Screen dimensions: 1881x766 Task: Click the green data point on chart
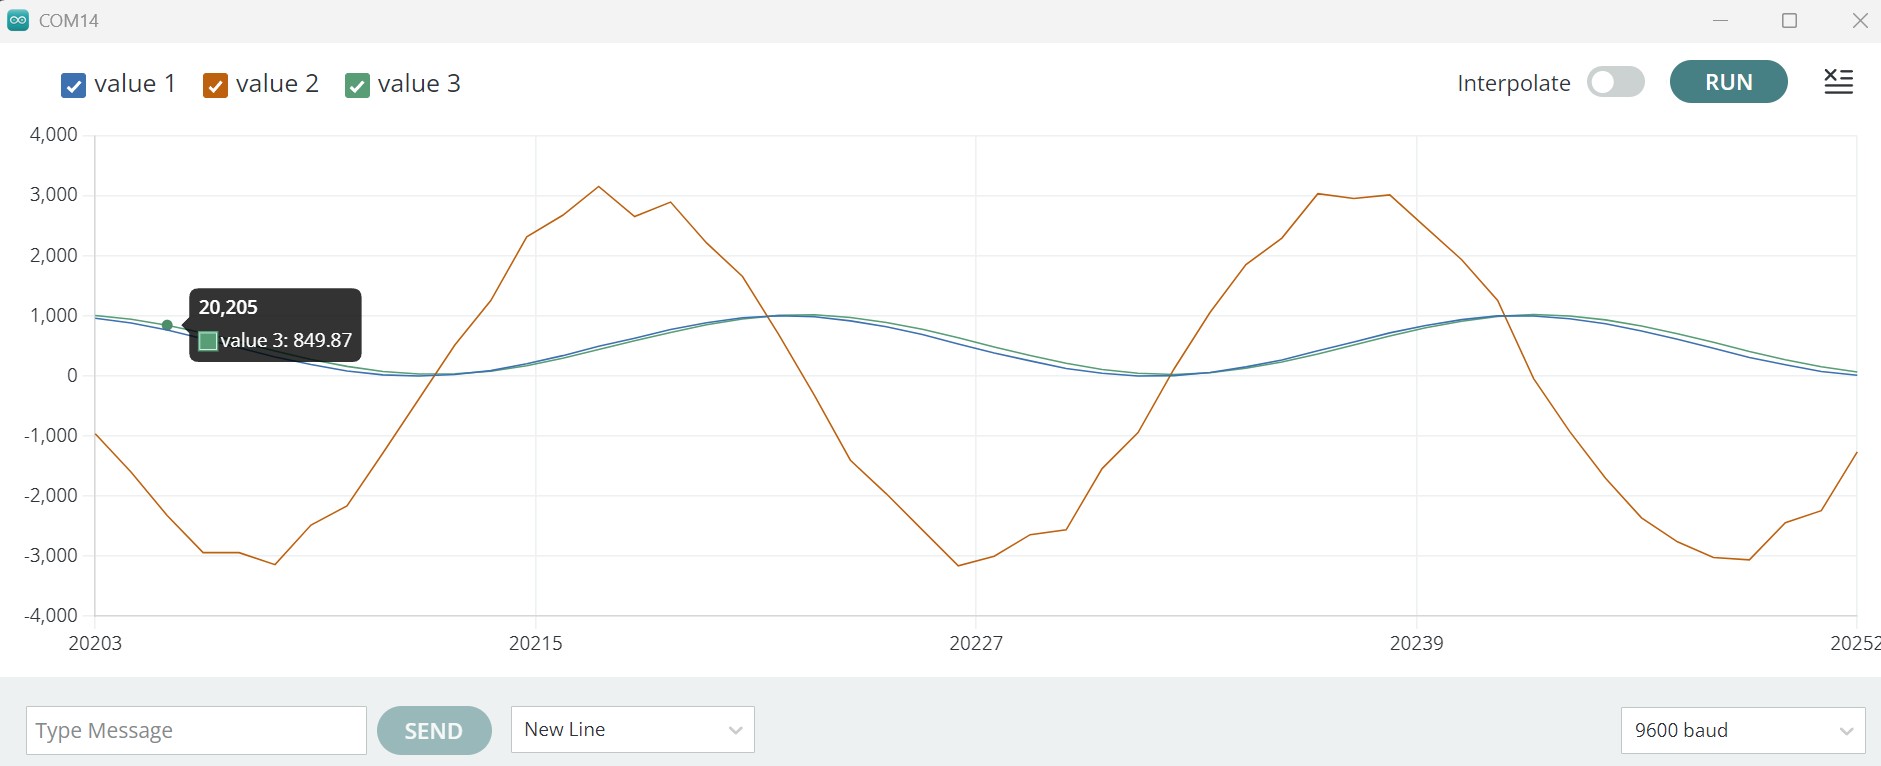(x=167, y=325)
